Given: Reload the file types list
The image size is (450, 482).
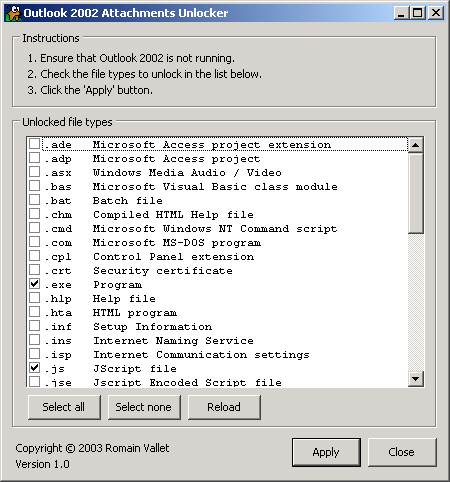Looking at the screenshot, I should click(224, 407).
